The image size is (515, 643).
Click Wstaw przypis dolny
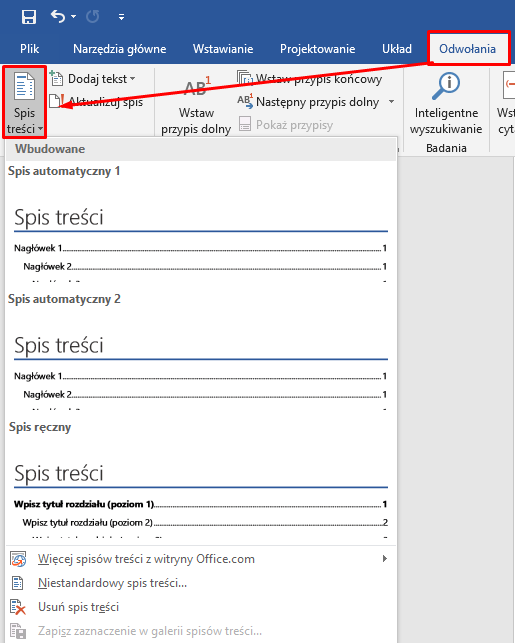point(196,105)
